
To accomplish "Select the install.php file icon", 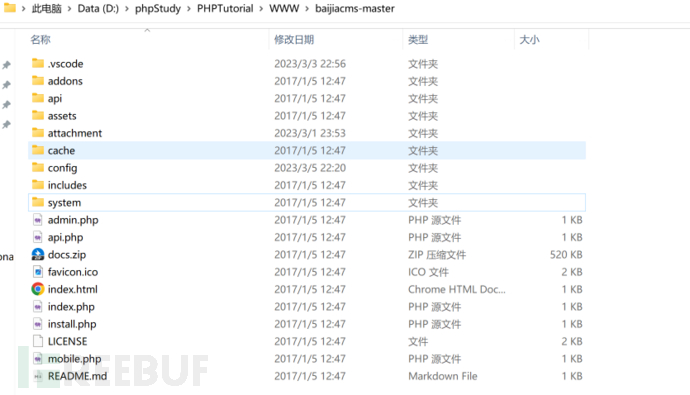I will (x=38, y=324).
